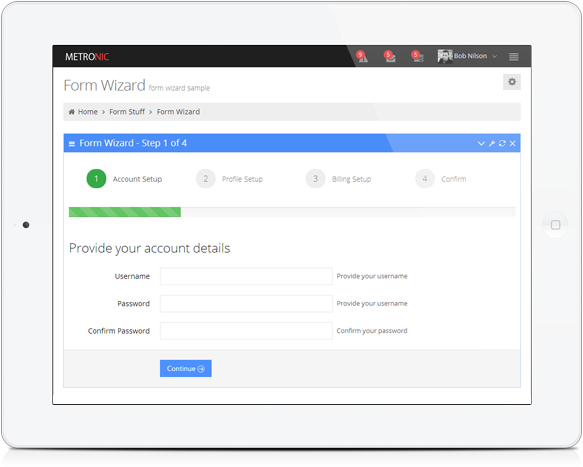Open the inbox envelope notifications icon

(x=390, y=57)
